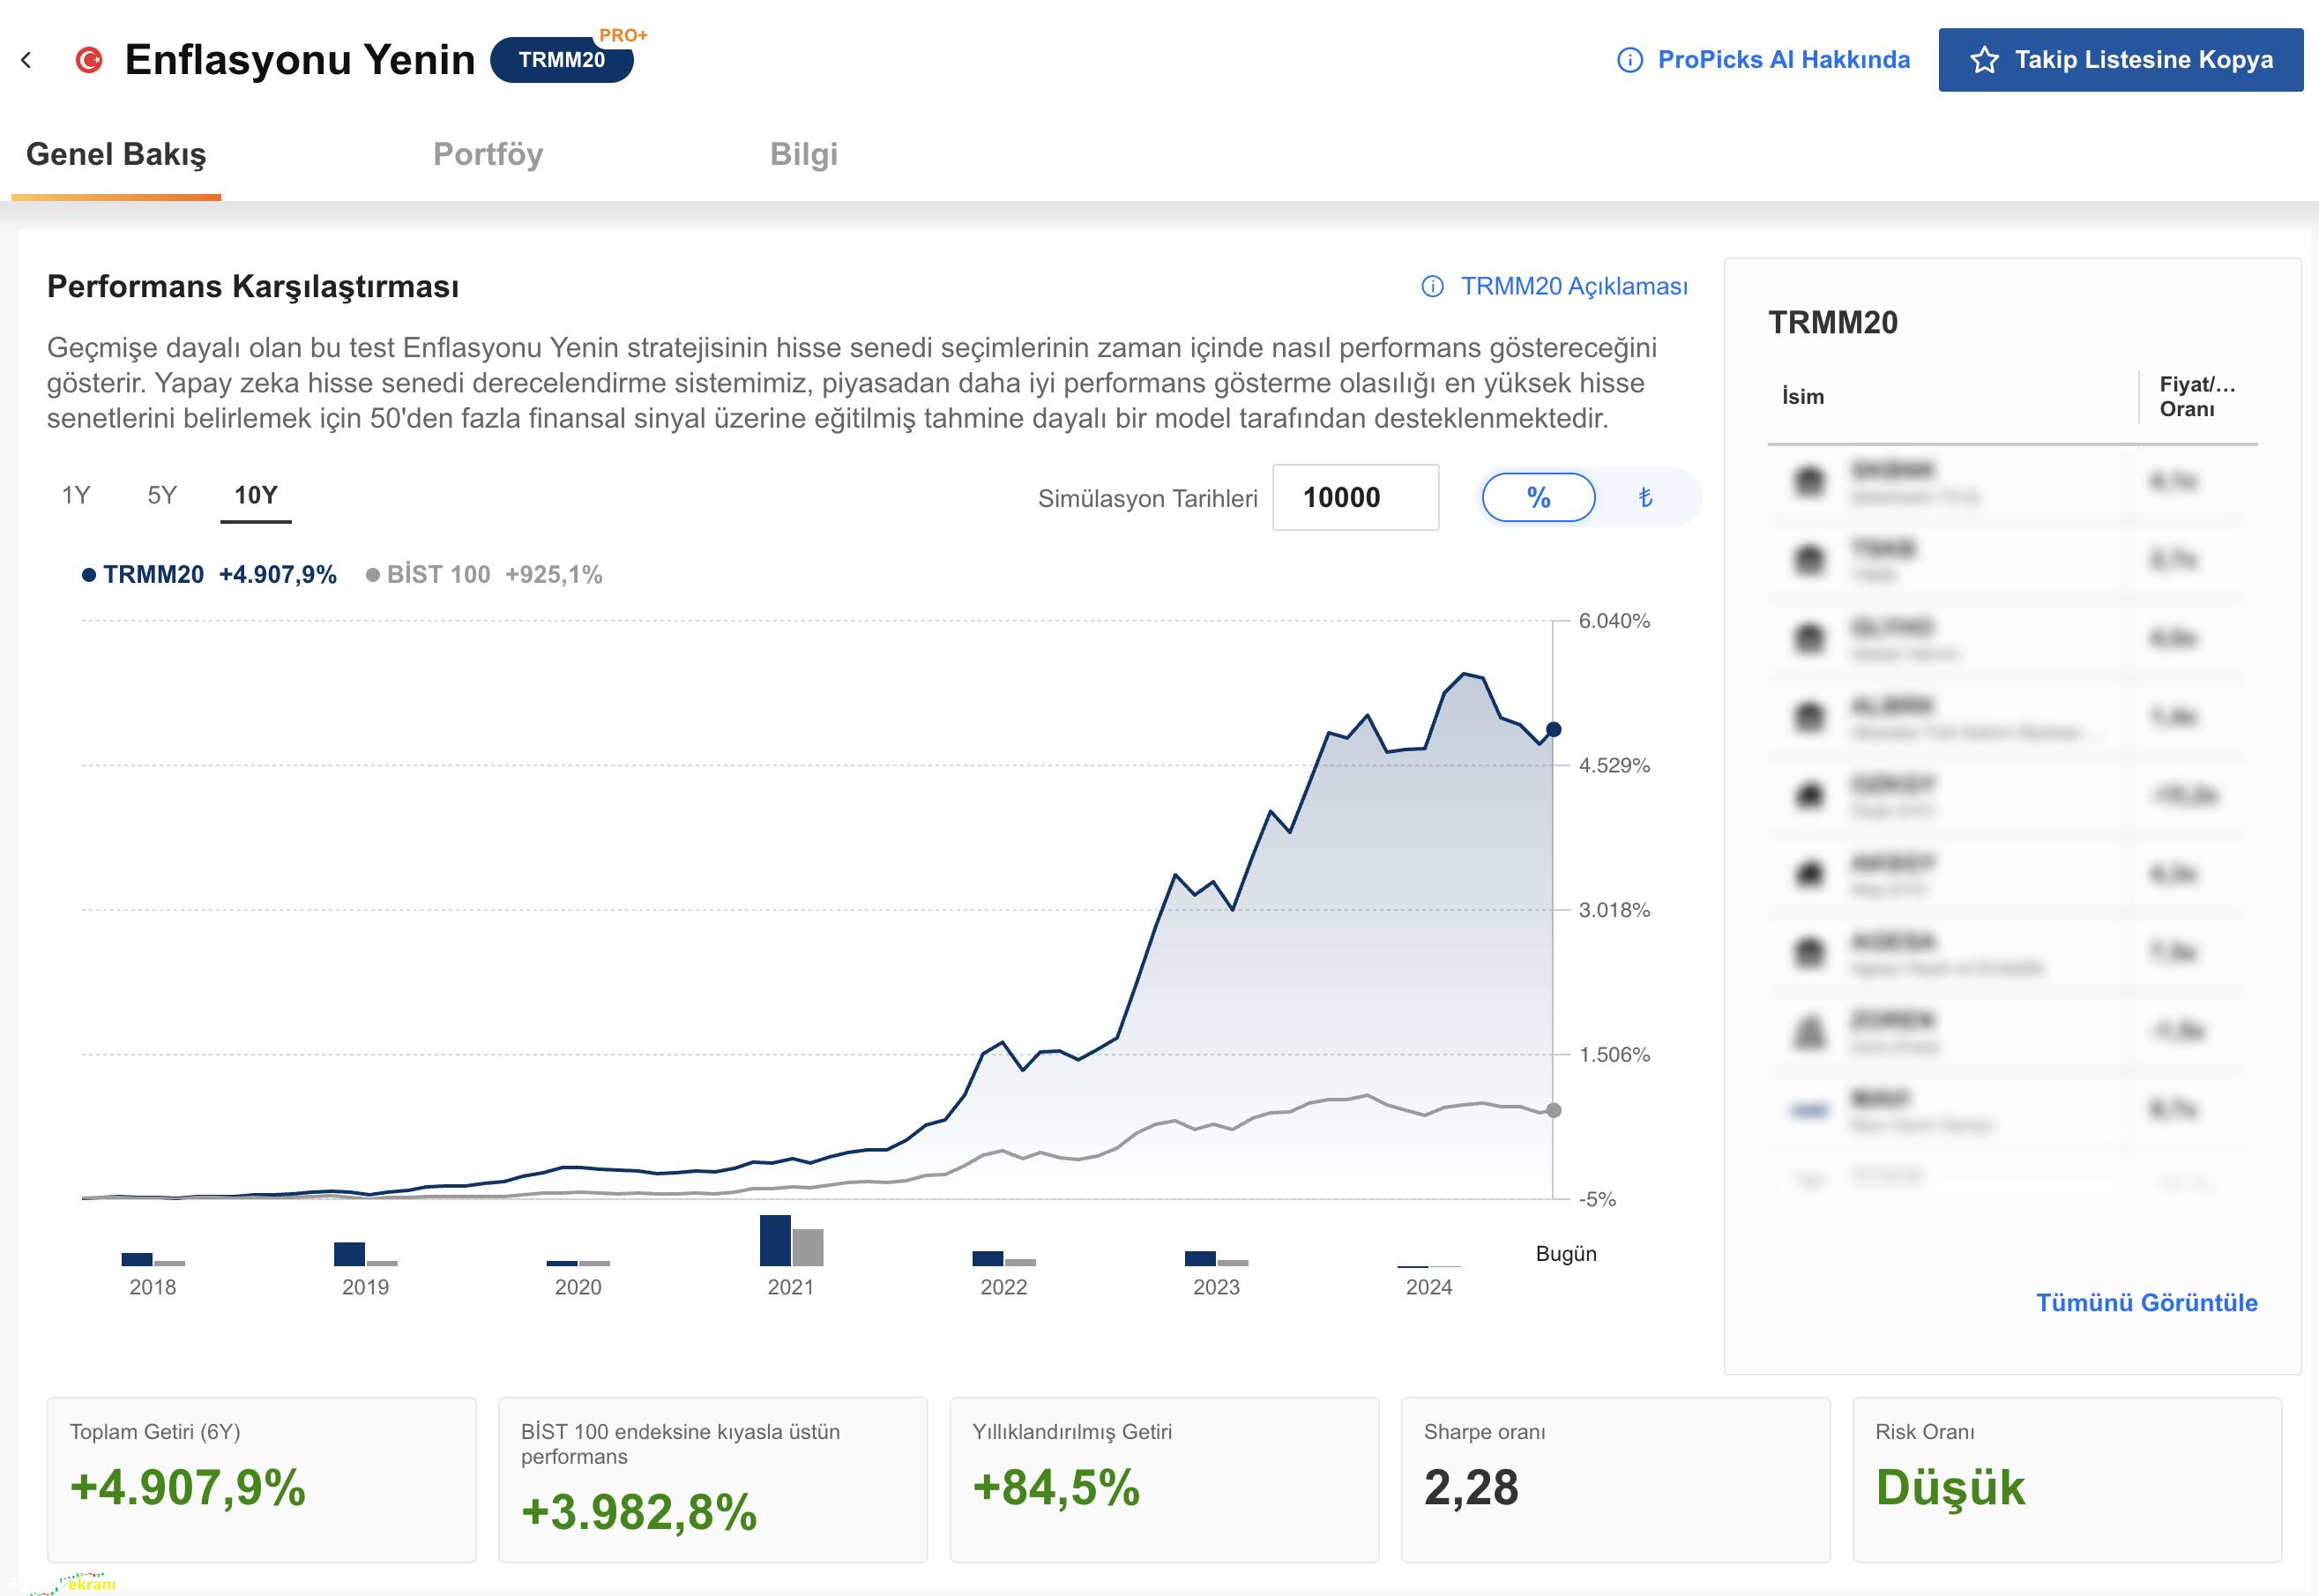Select 5Y time range
Image resolution: width=2319 pixels, height=1596 pixels.
[162, 495]
